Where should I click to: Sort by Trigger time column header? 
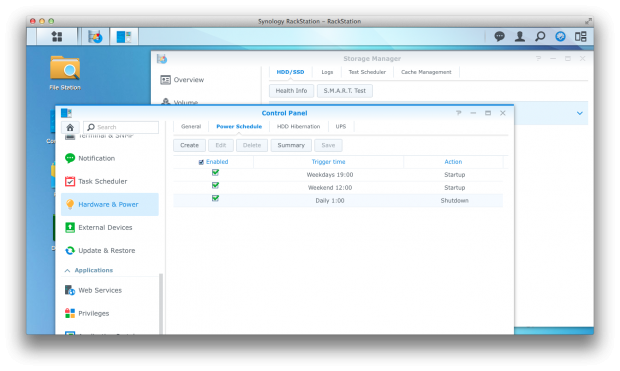pyautogui.click(x=328, y=162)
